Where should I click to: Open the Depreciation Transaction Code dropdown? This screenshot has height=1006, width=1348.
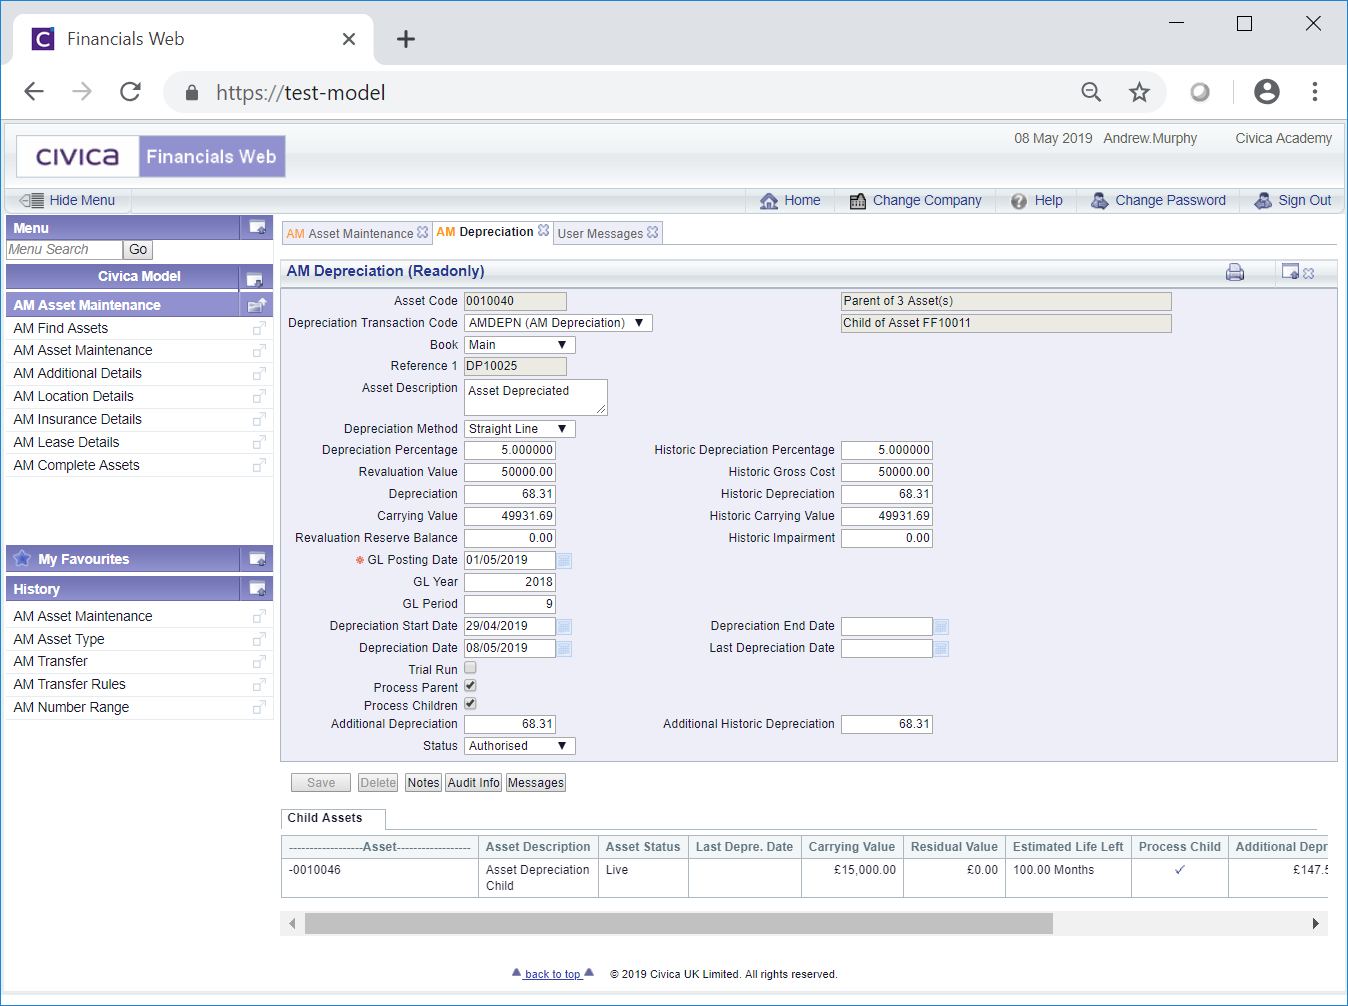[558, 323]
